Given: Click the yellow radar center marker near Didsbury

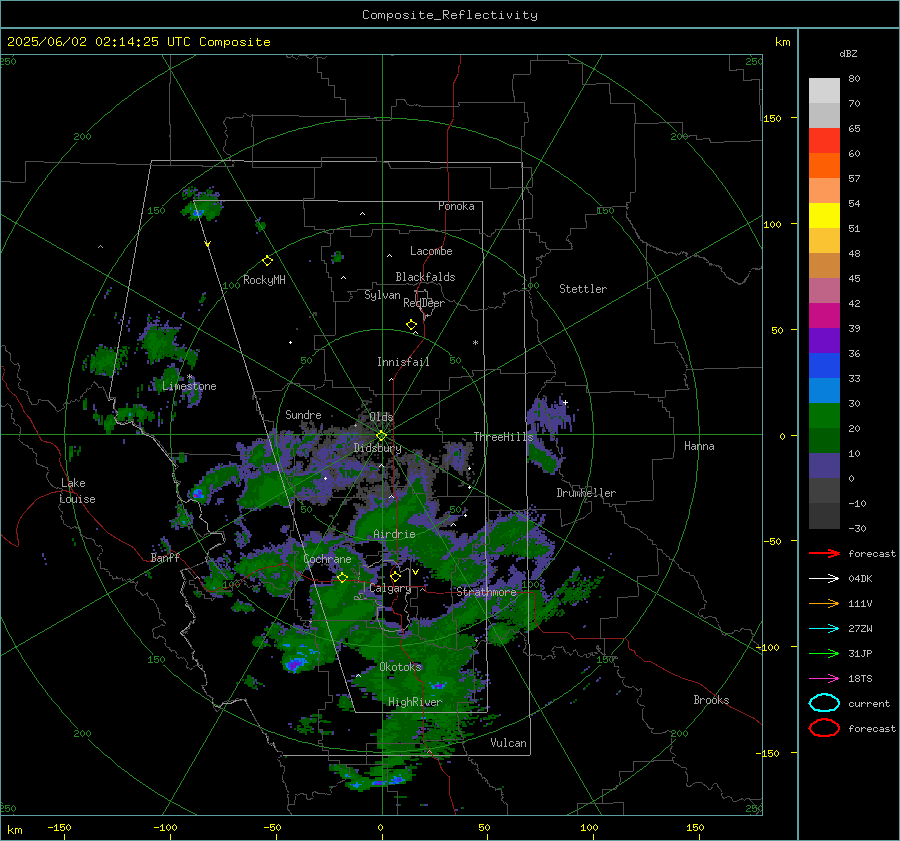Looking at the screenshot, I should click(x=381, y=436).
